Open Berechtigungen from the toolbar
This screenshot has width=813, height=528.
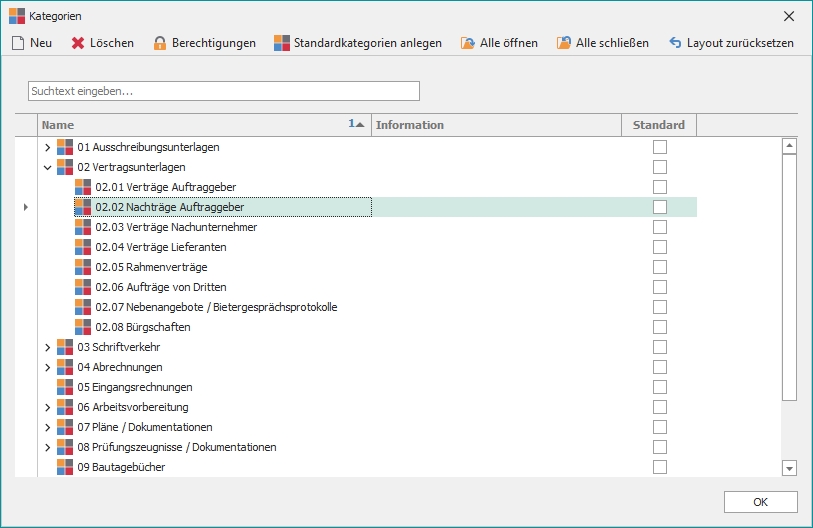pyautogui.click(x=214, y=43)
